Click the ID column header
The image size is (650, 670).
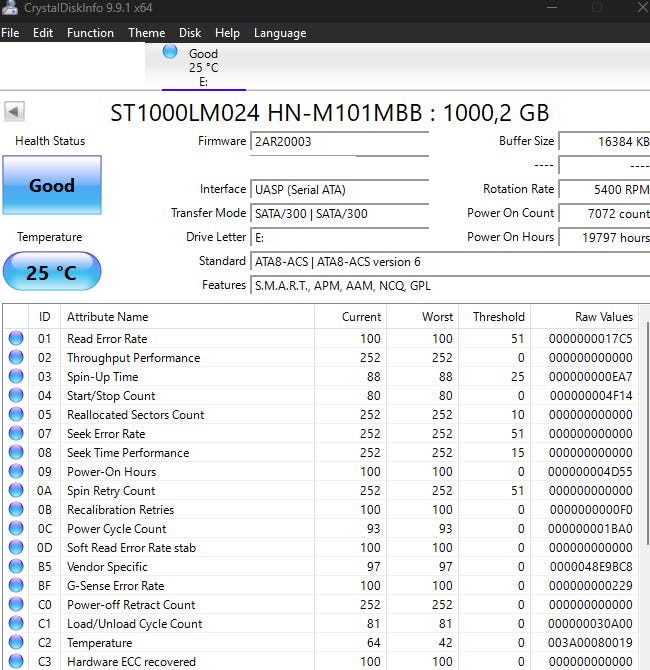[44, 317]
